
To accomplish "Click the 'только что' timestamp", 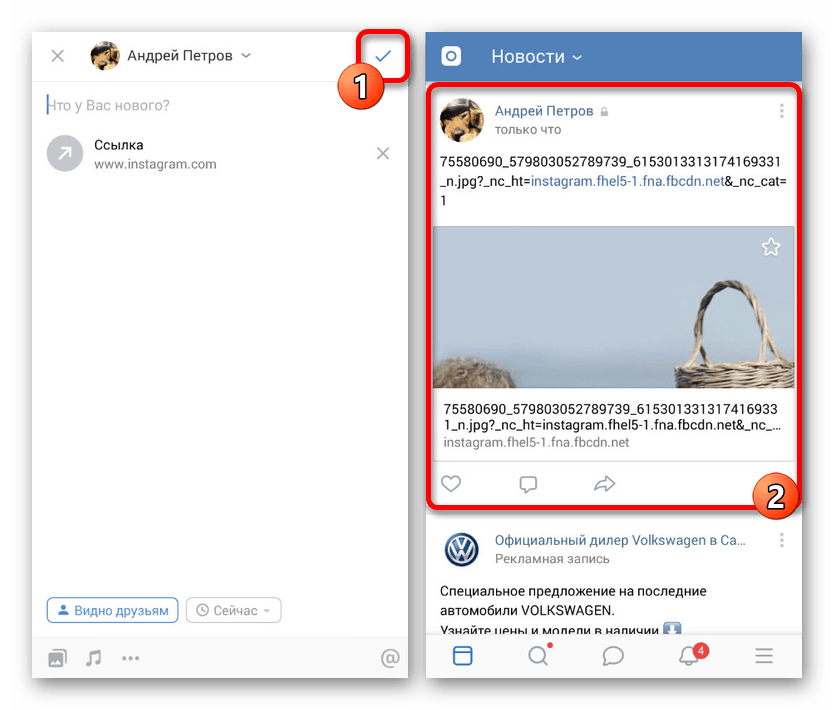I will click(528, 130).
